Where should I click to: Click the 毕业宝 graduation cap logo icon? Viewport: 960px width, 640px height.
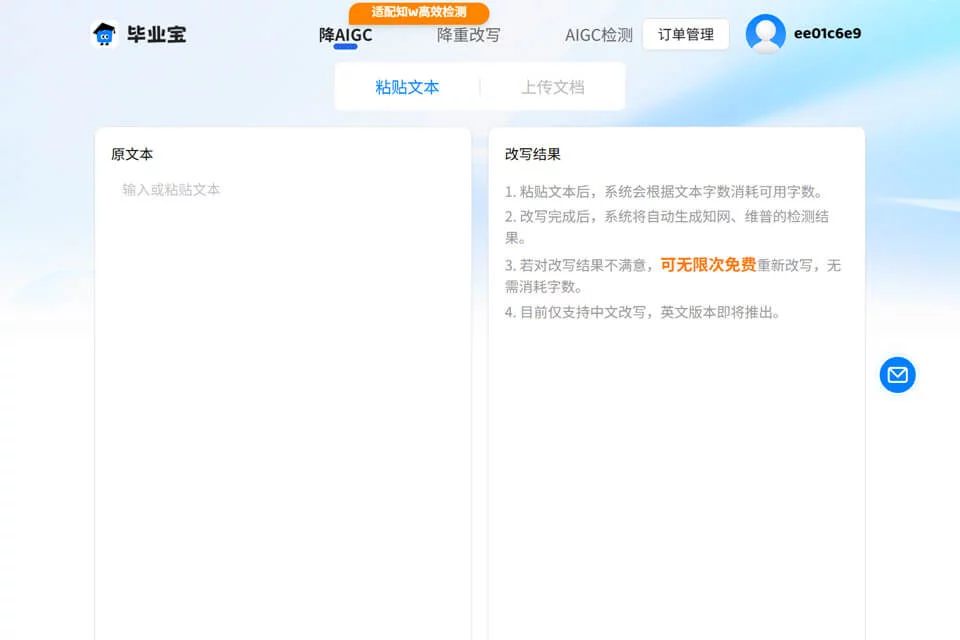pos(105,34)
